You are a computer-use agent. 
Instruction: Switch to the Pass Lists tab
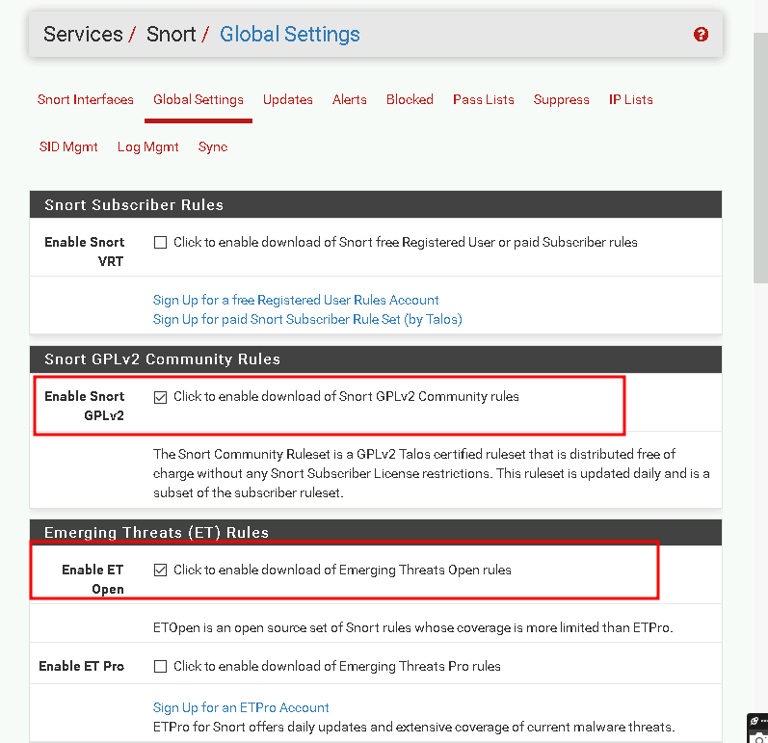pos(483,99)
